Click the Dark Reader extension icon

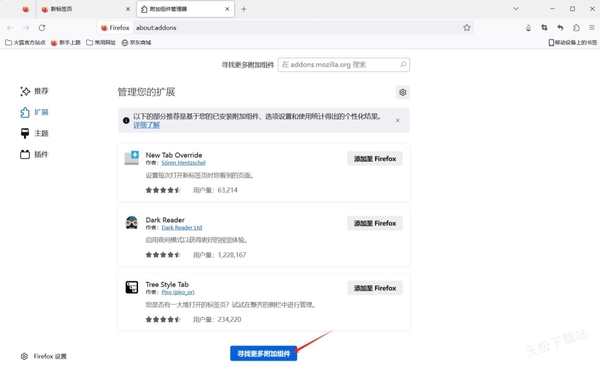(x=132, y=222)
